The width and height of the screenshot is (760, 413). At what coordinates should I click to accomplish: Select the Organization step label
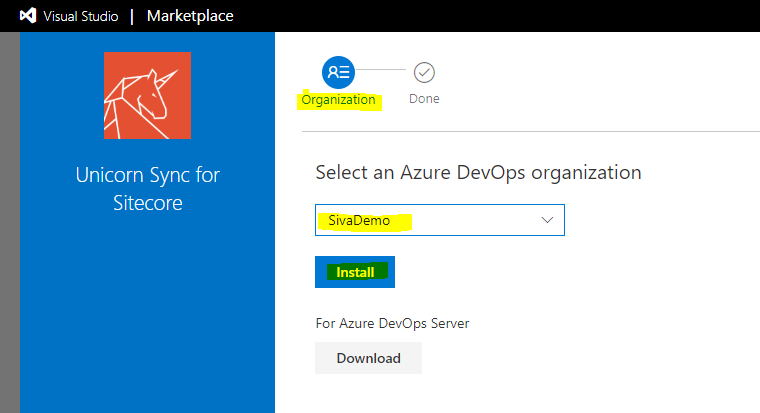338,100
